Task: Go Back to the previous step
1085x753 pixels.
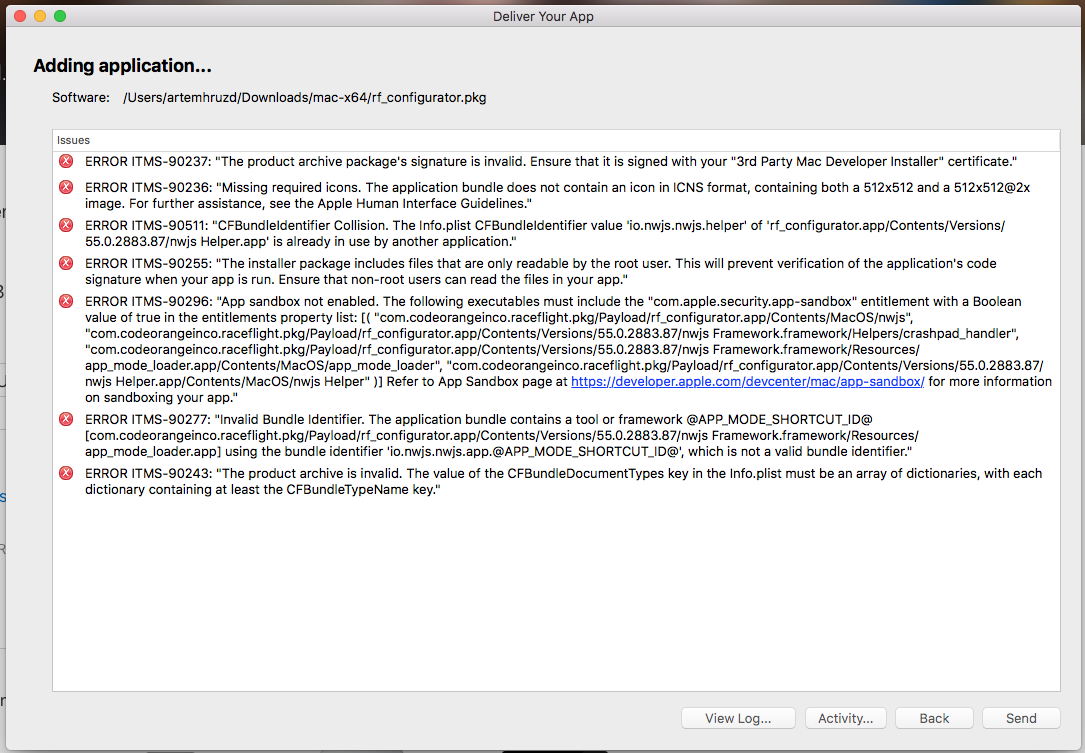Action: [934, 718]
